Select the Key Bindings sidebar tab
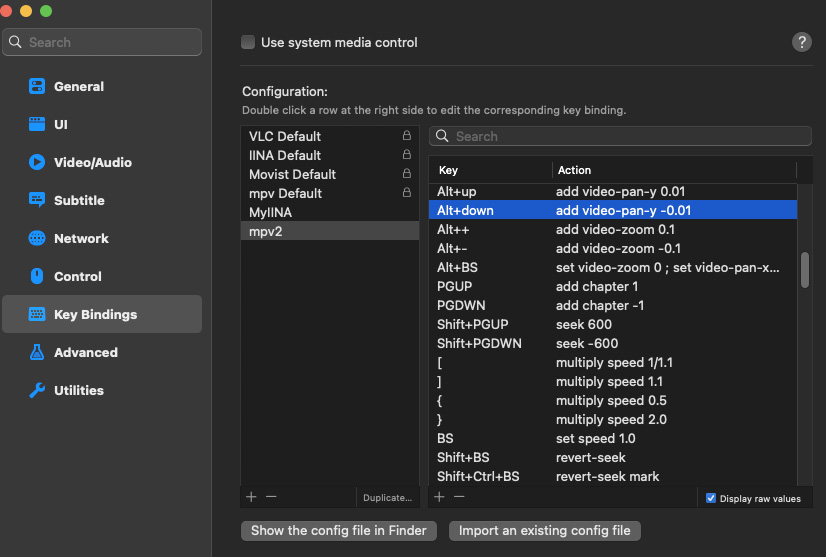The height and width of the screenshot is (557, 826). [95, 314]
